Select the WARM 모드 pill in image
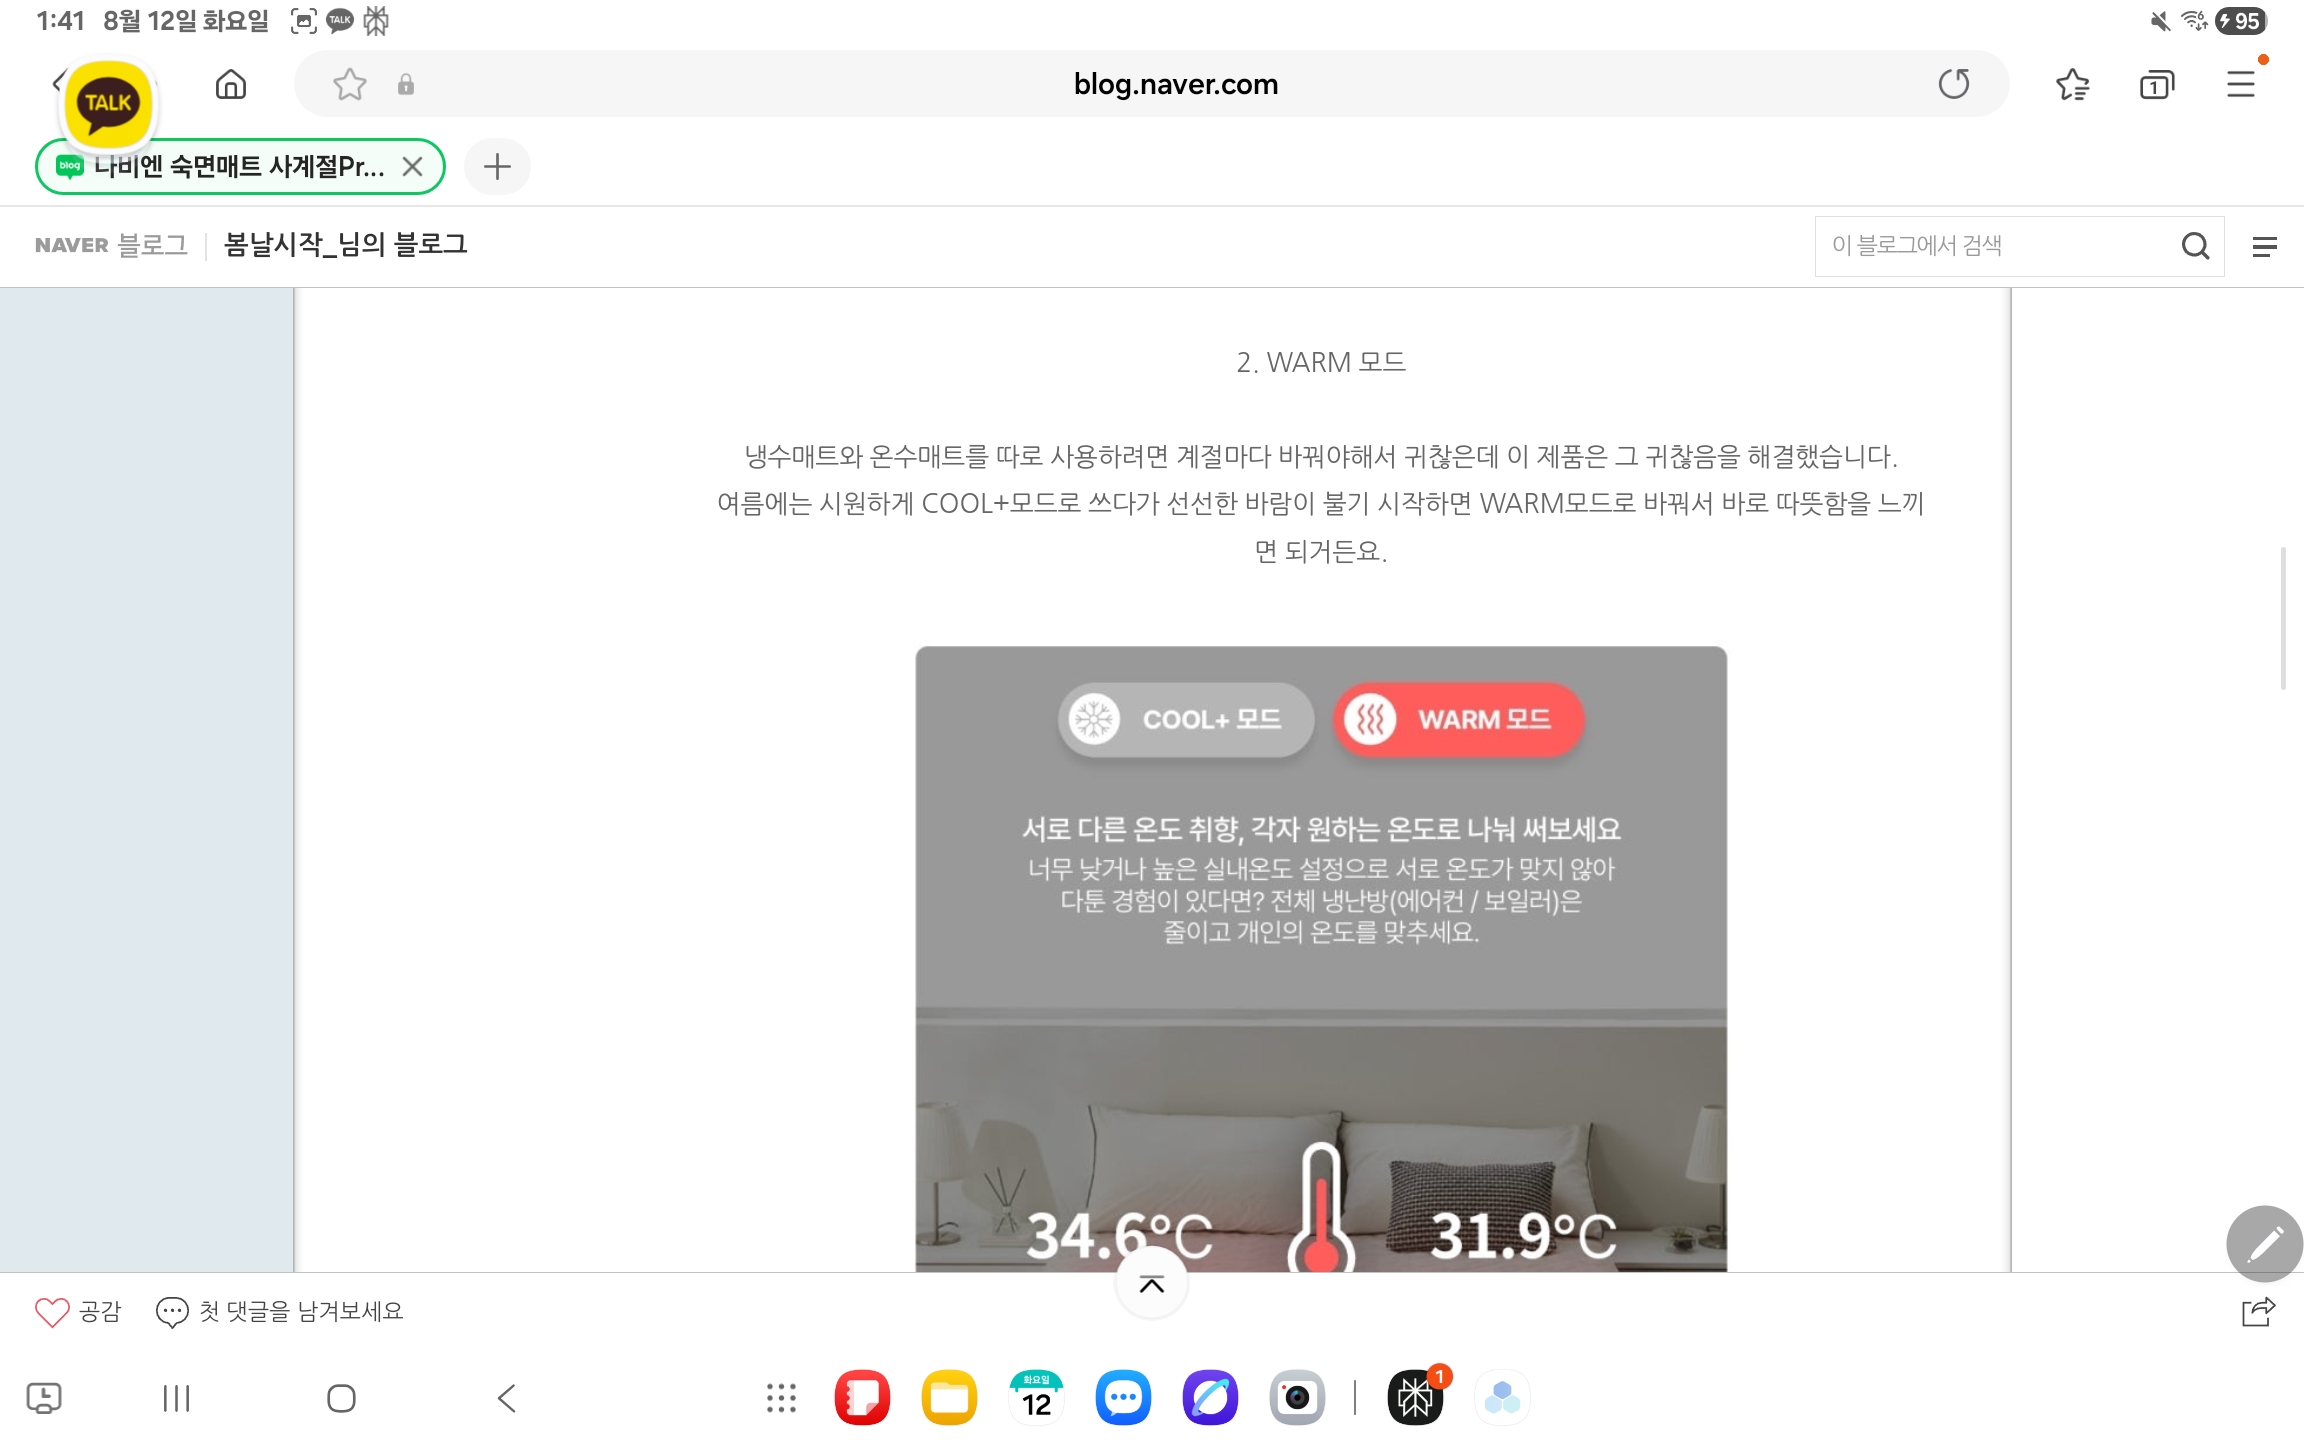2304x1440 pixels. click(1459, 720)
